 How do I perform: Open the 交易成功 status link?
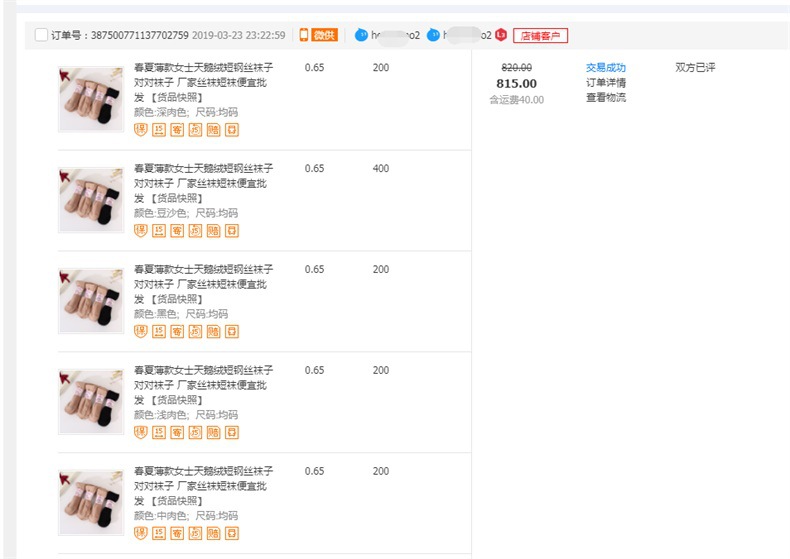tap(606, 67)
